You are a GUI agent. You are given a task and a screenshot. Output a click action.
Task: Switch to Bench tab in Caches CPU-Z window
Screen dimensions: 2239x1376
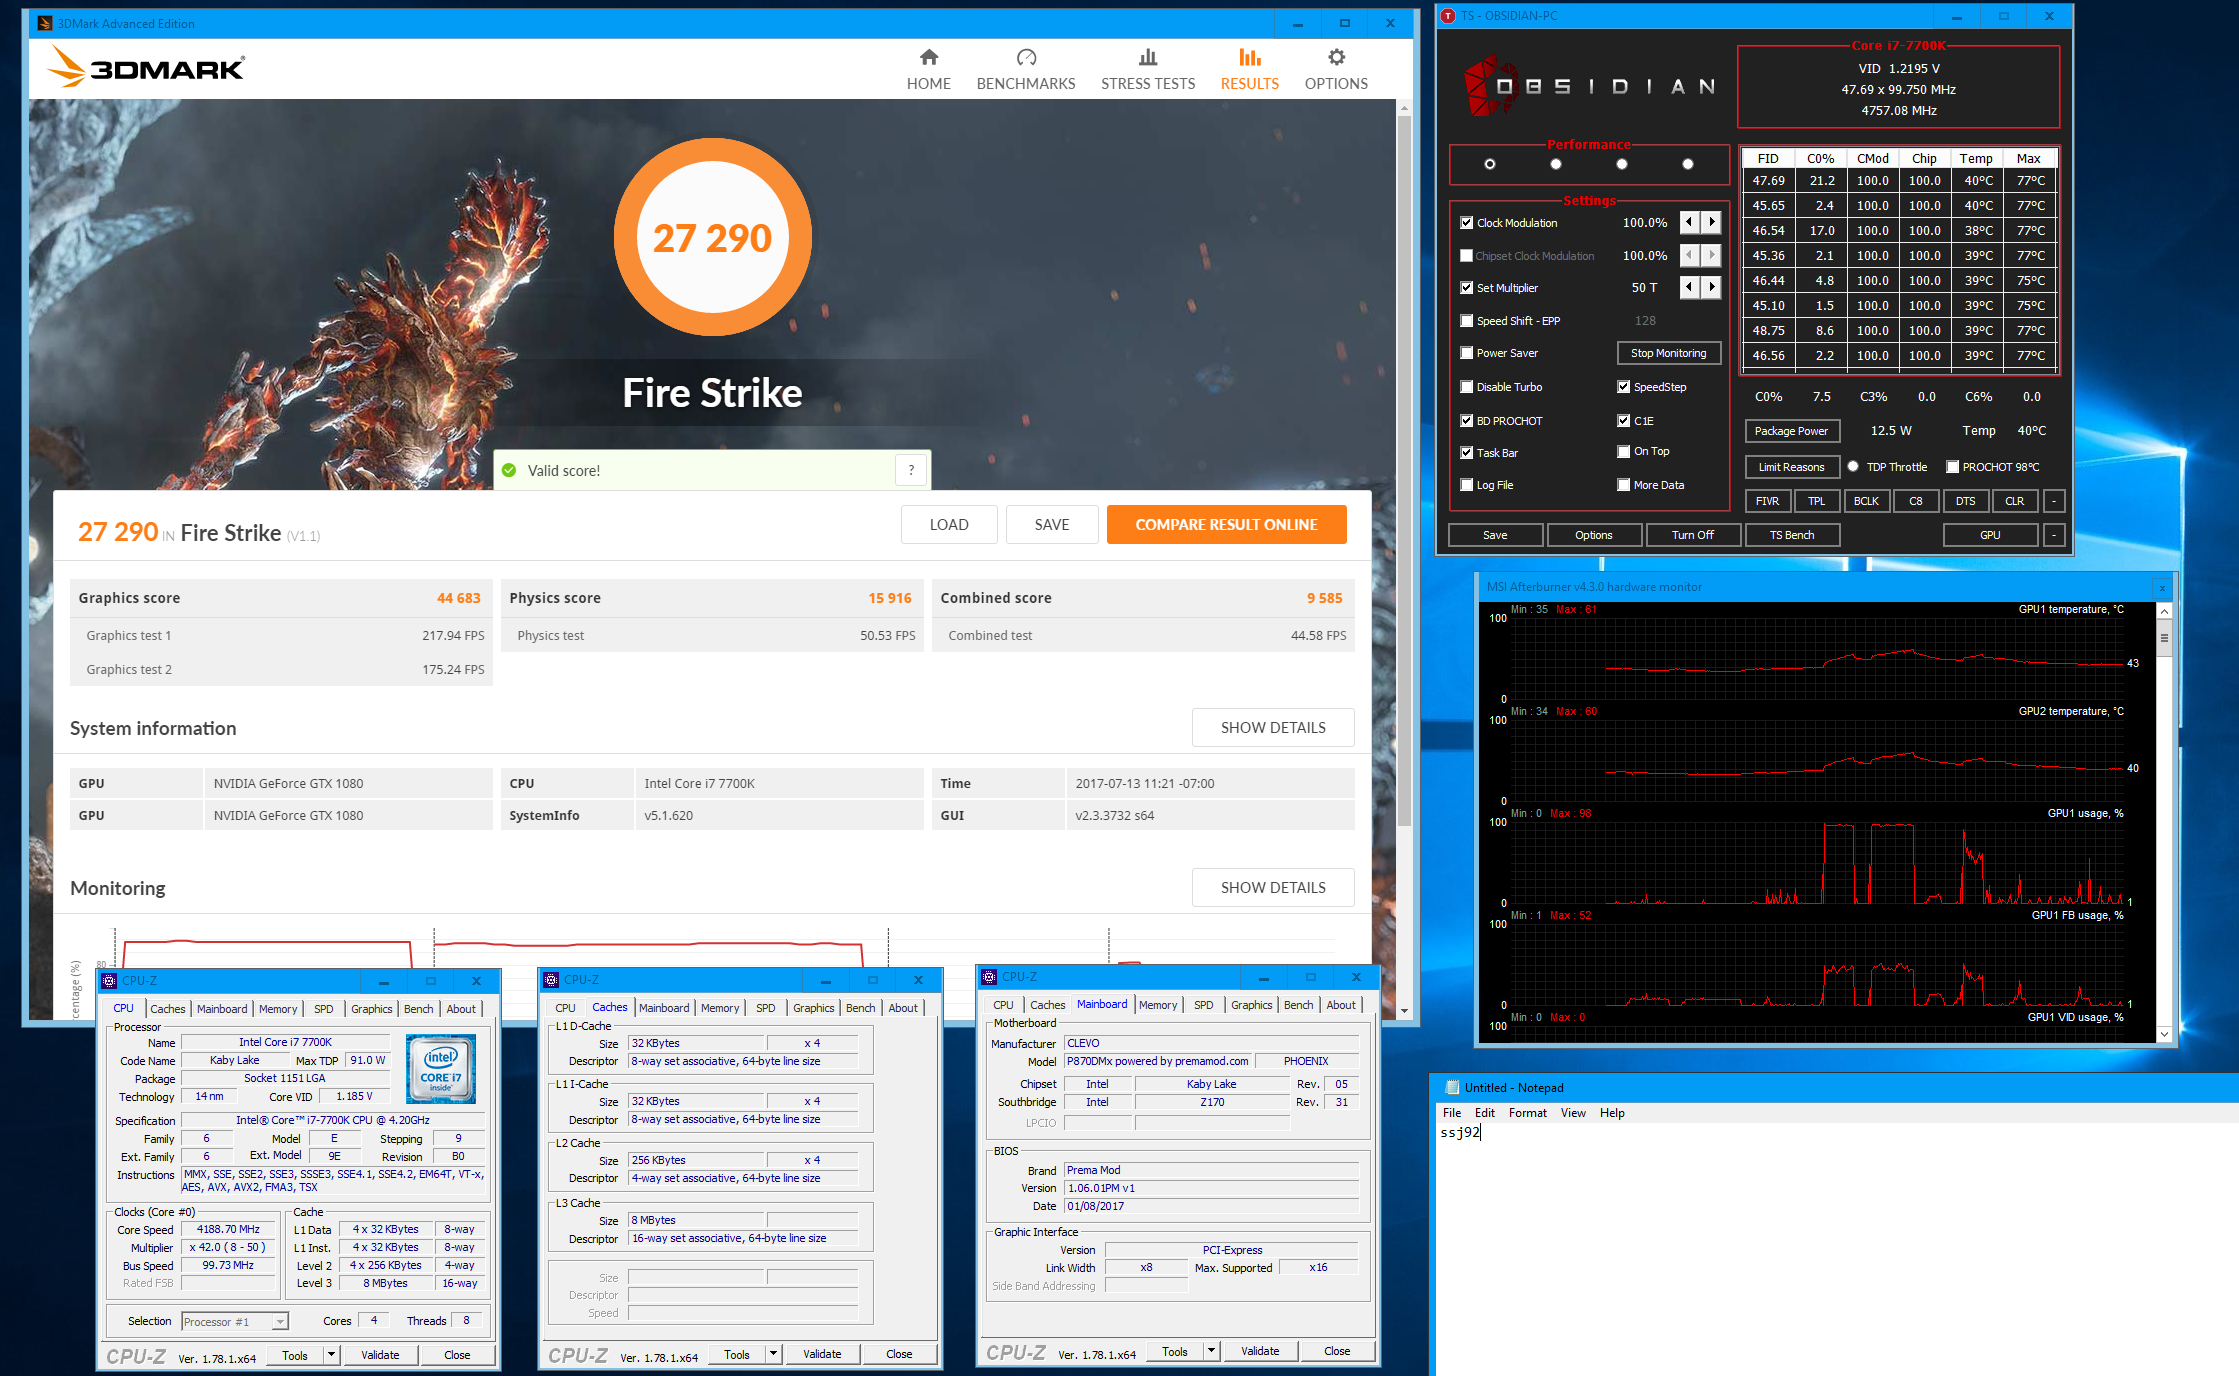pos(860,1008)
